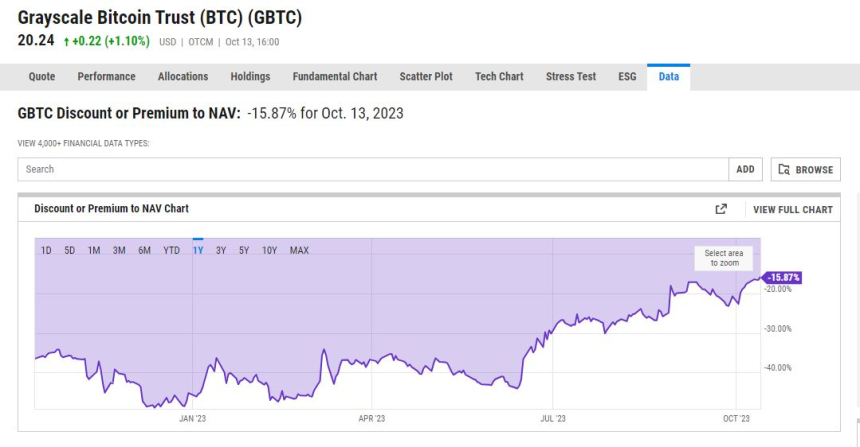The image size is (860, 447).
Task: Set chart range to 1D
Action: 46,251
